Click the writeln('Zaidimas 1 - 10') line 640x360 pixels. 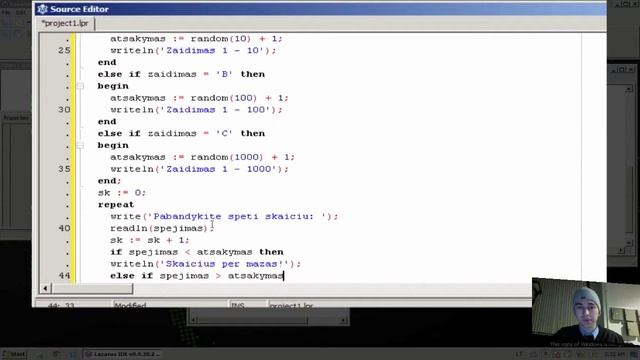(193, 51)
